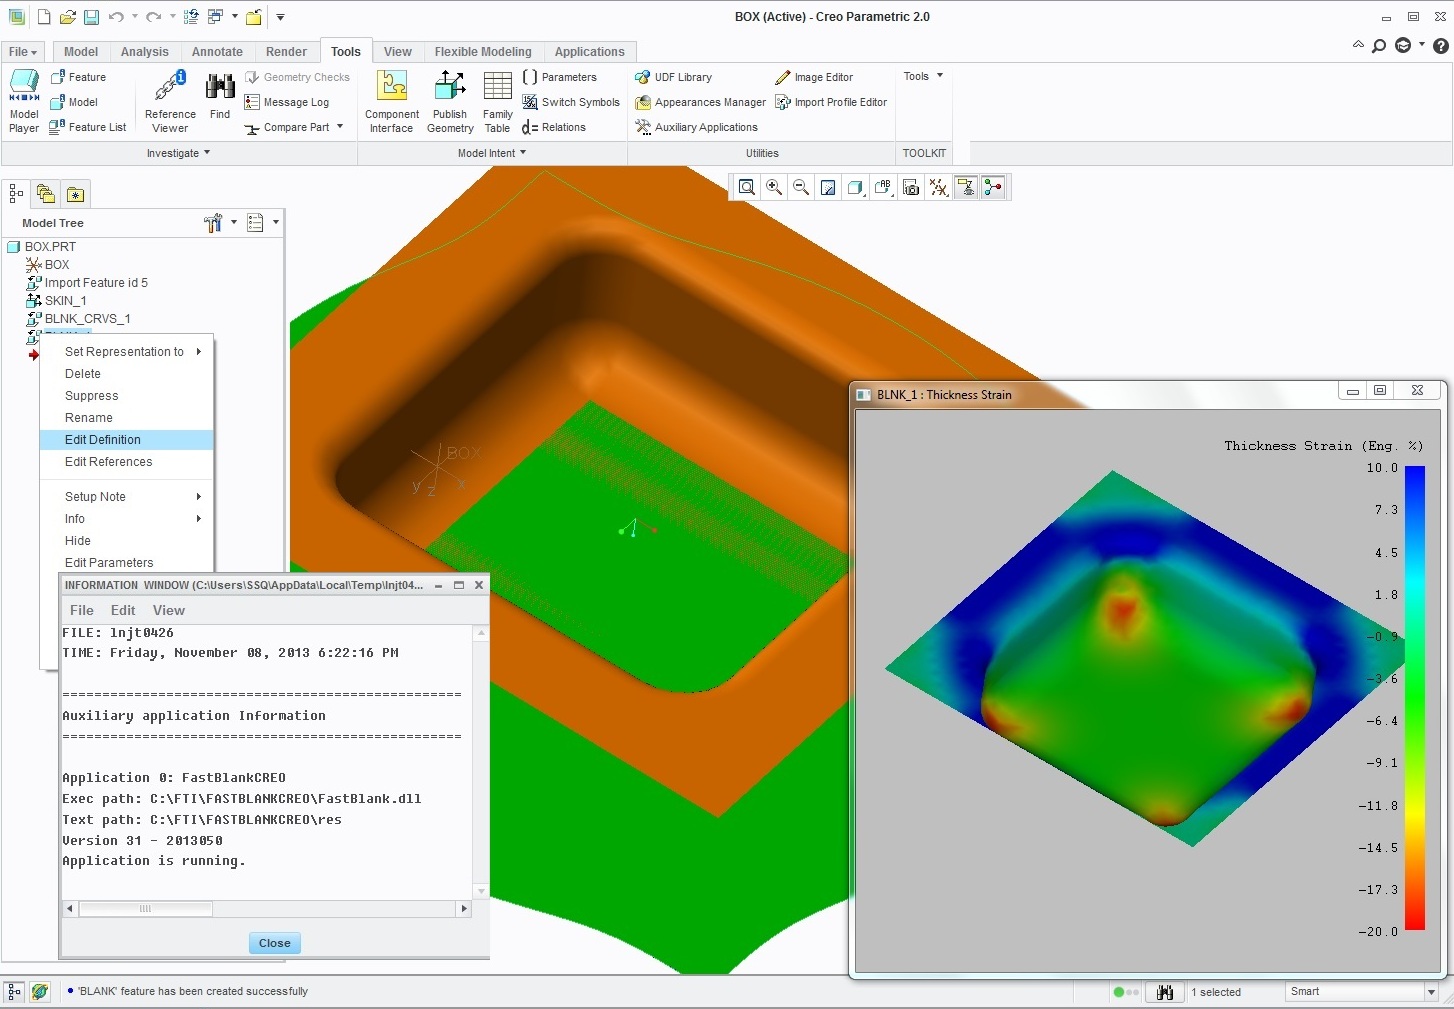Open Auxiliary Applications
This screenshot has width=1454, height=1009.
click(x=697, y=127)
